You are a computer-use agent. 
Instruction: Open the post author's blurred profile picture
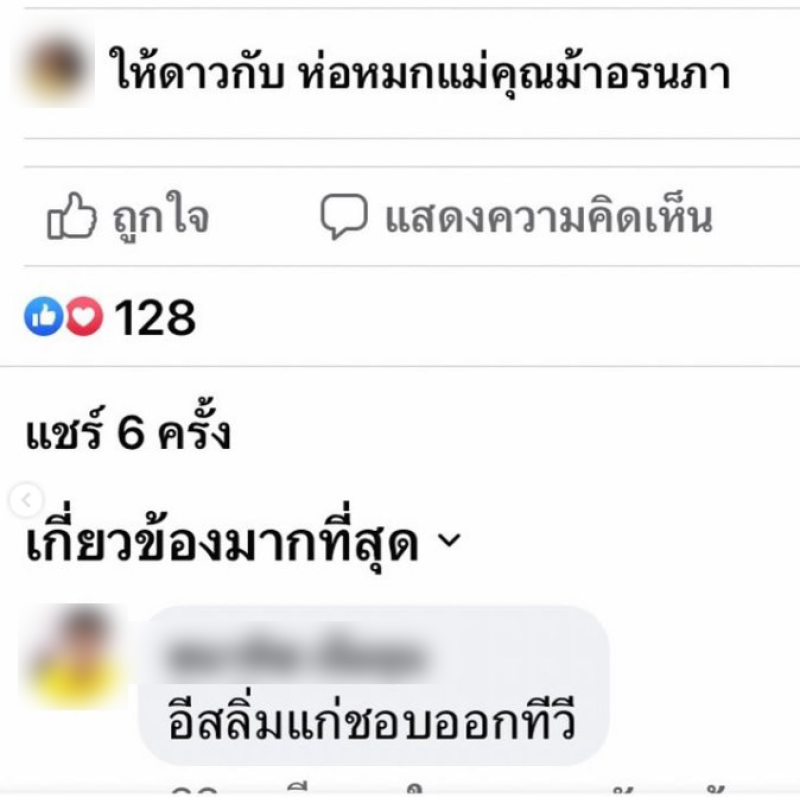55,68
